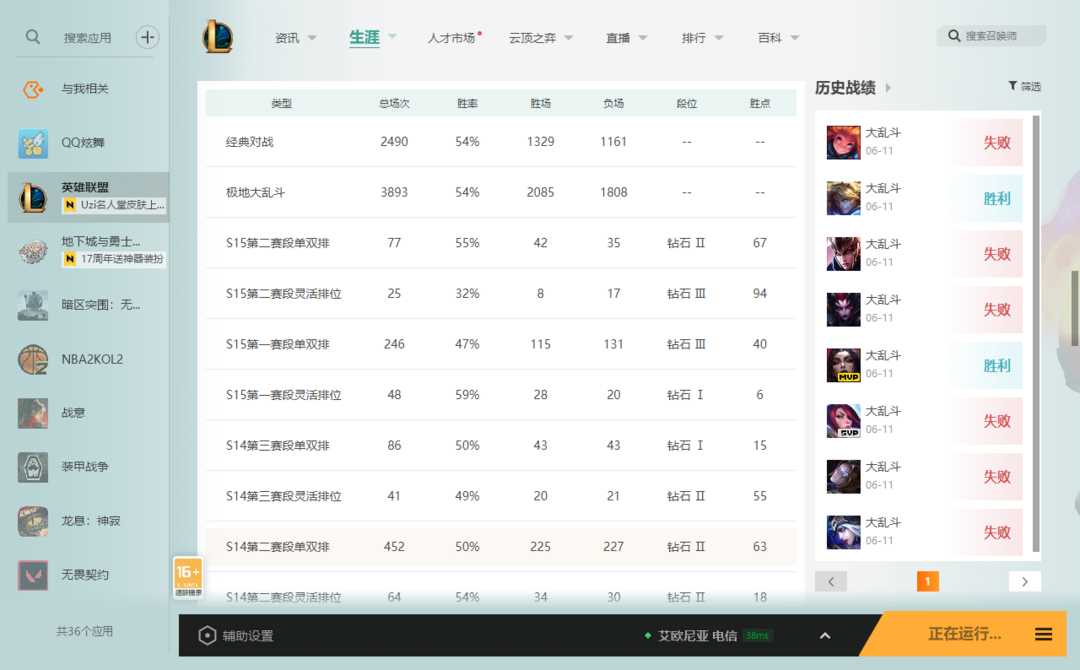This screenshot has height=670, width=1080.
Task: Open the hamburger menu beside 正在运行
Action: tap(1043, 634)
